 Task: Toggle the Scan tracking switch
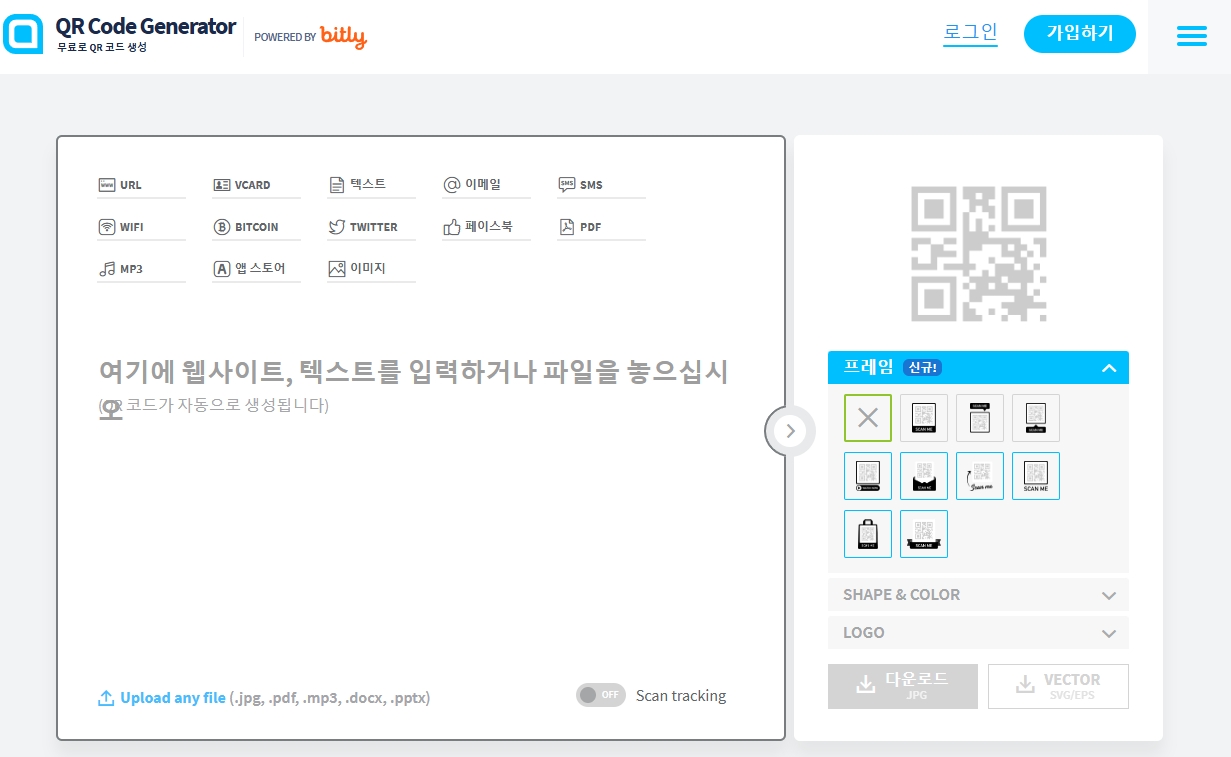[x=601, y=695]
